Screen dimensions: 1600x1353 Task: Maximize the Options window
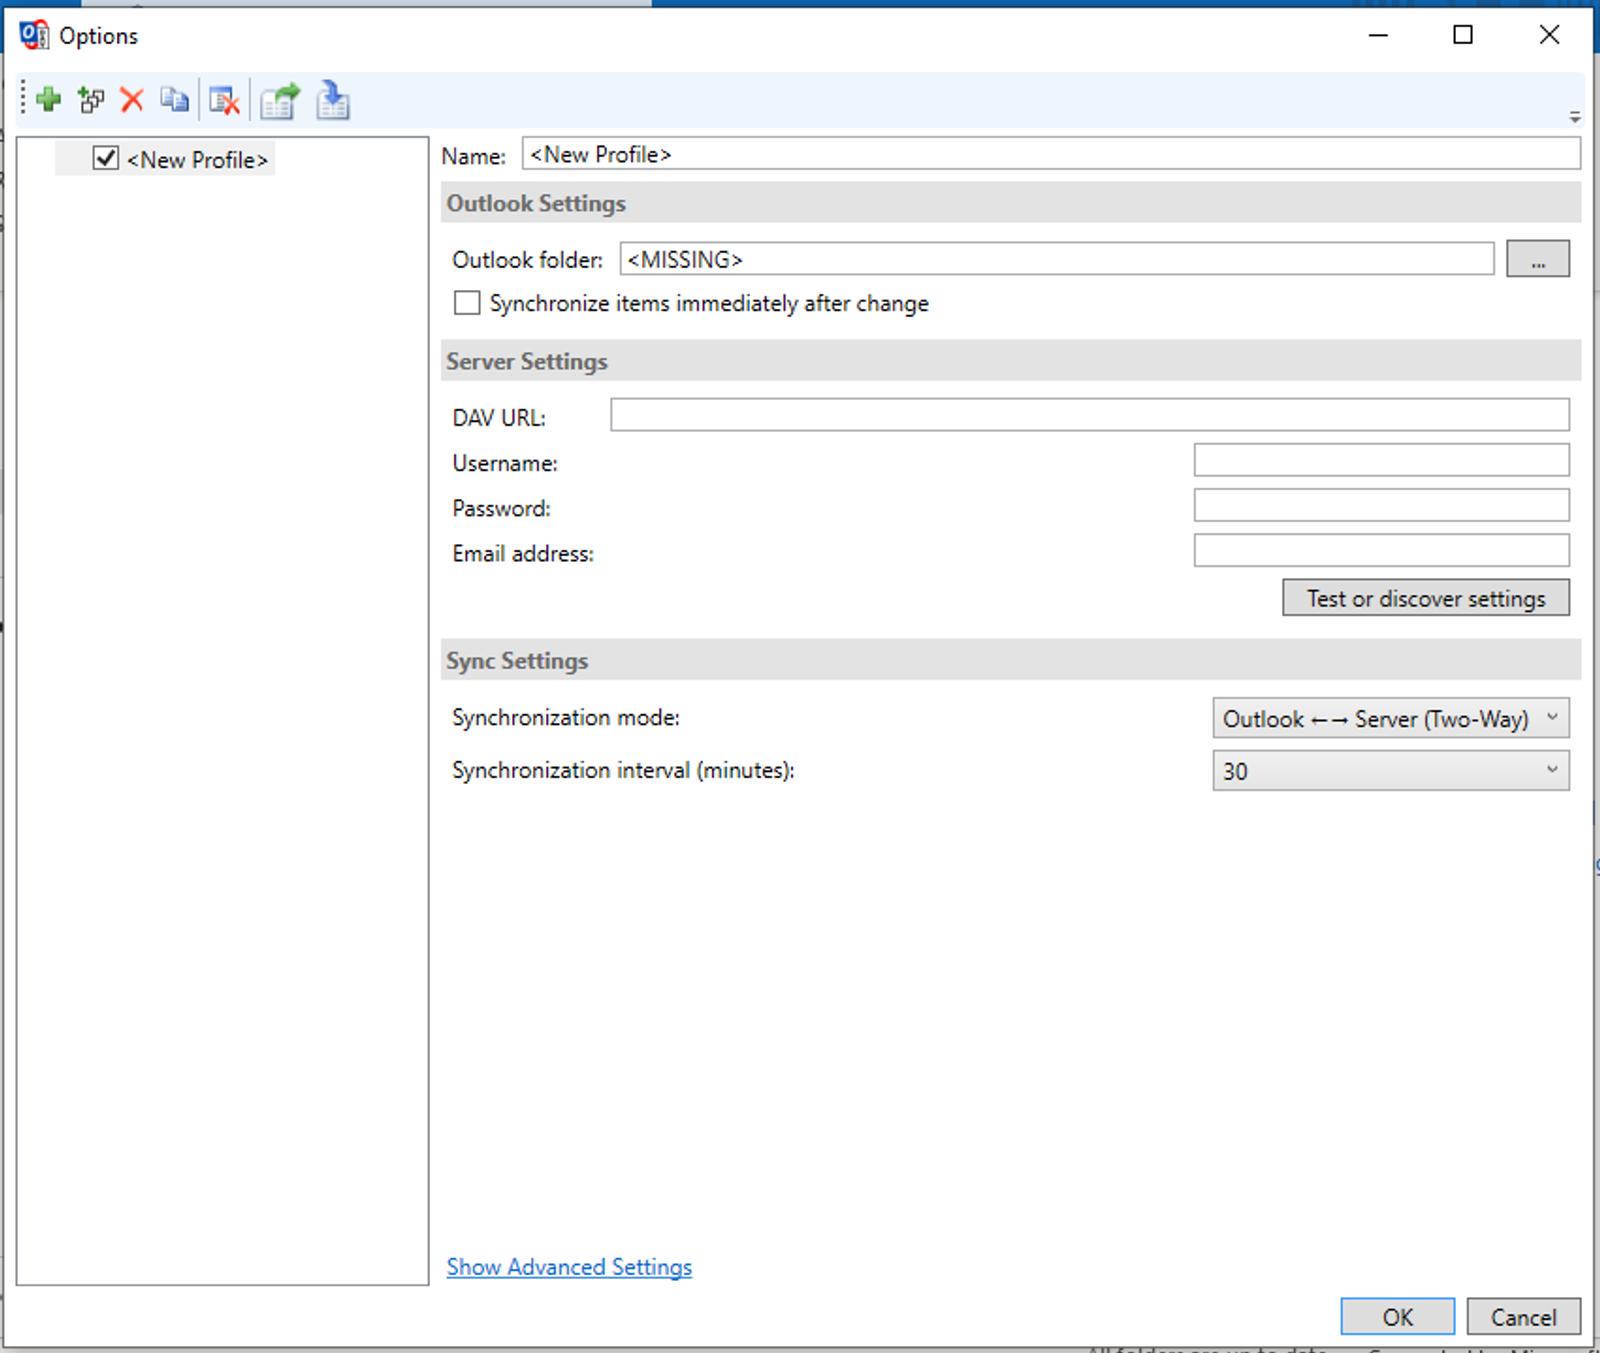(x=1463, y=35)
